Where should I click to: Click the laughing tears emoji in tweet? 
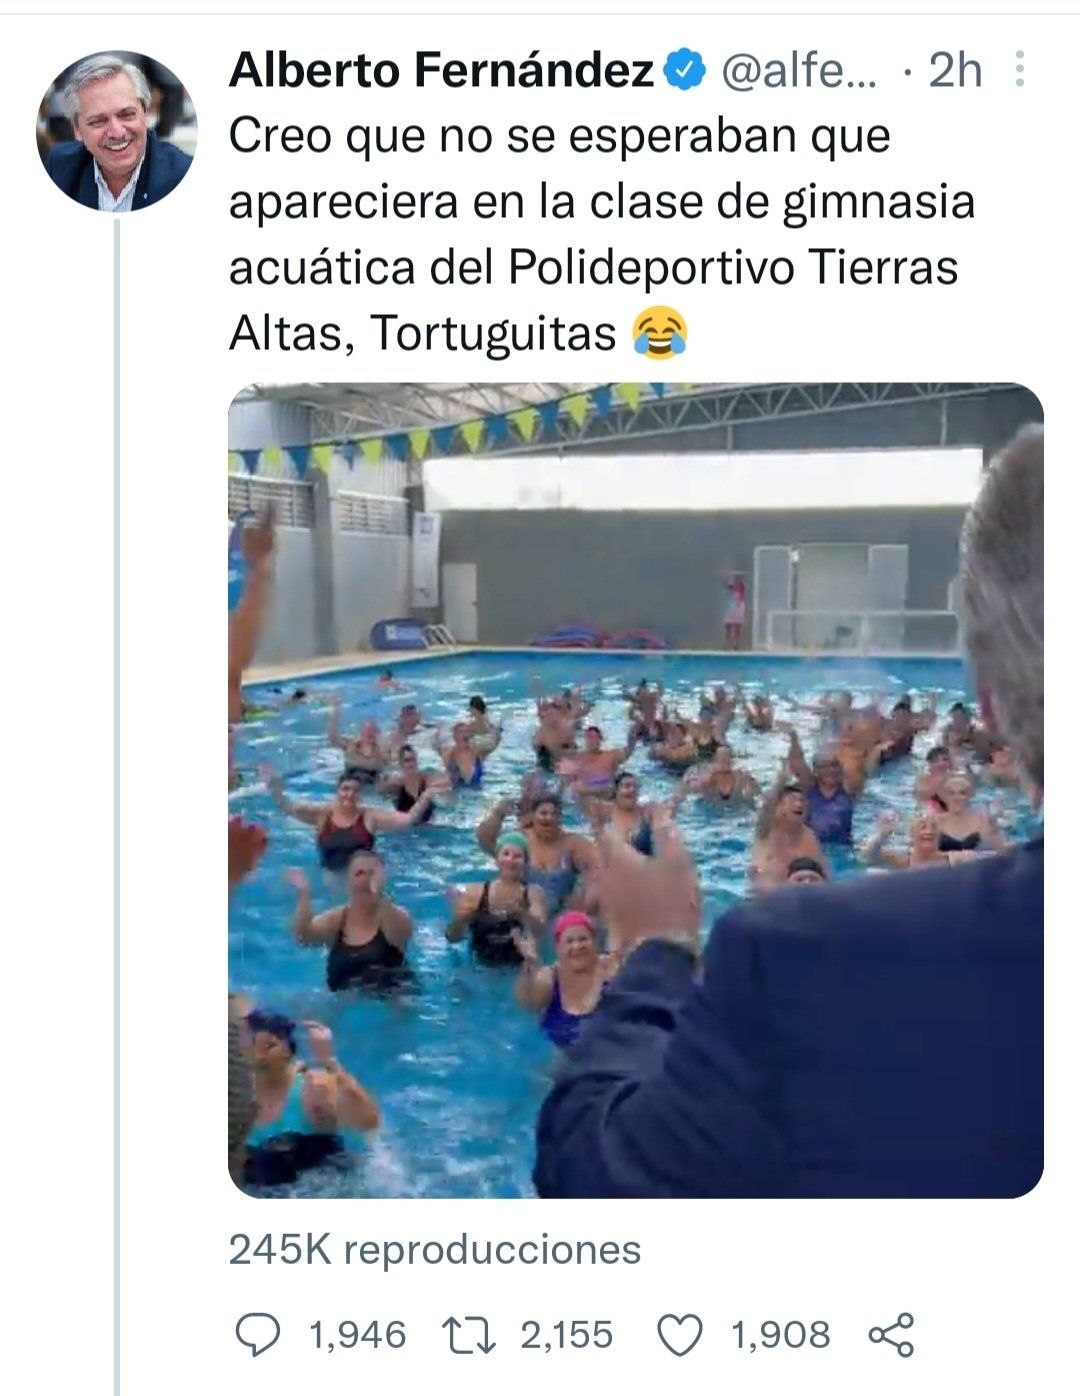pos(660,334)
